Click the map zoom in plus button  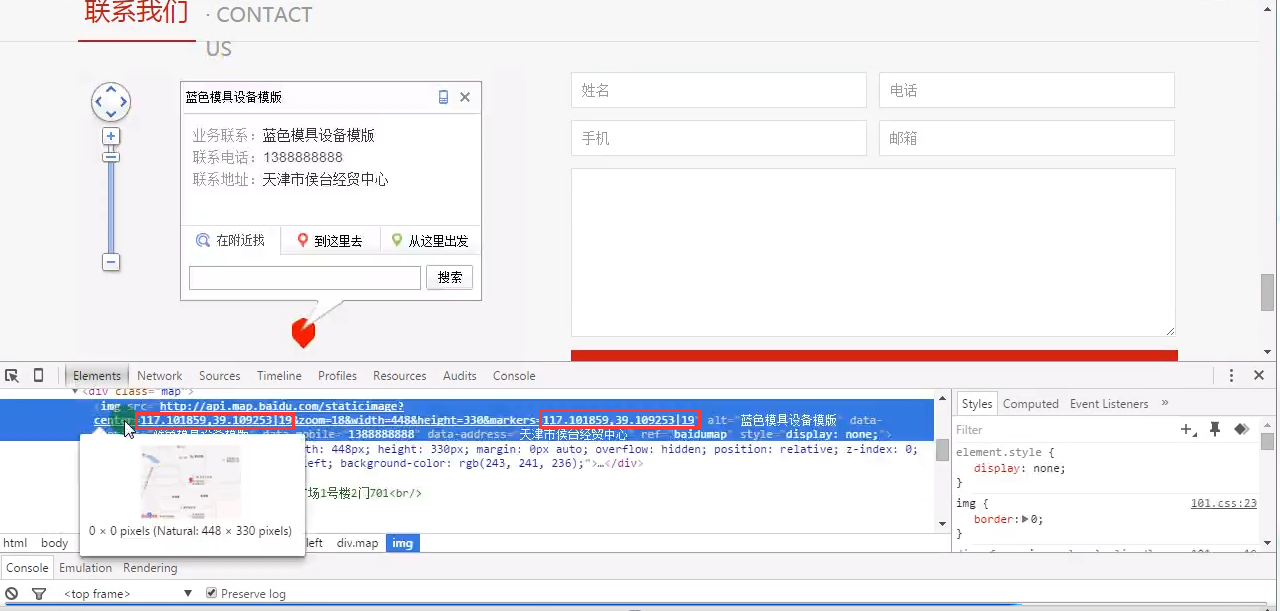[x=111, y=136]
